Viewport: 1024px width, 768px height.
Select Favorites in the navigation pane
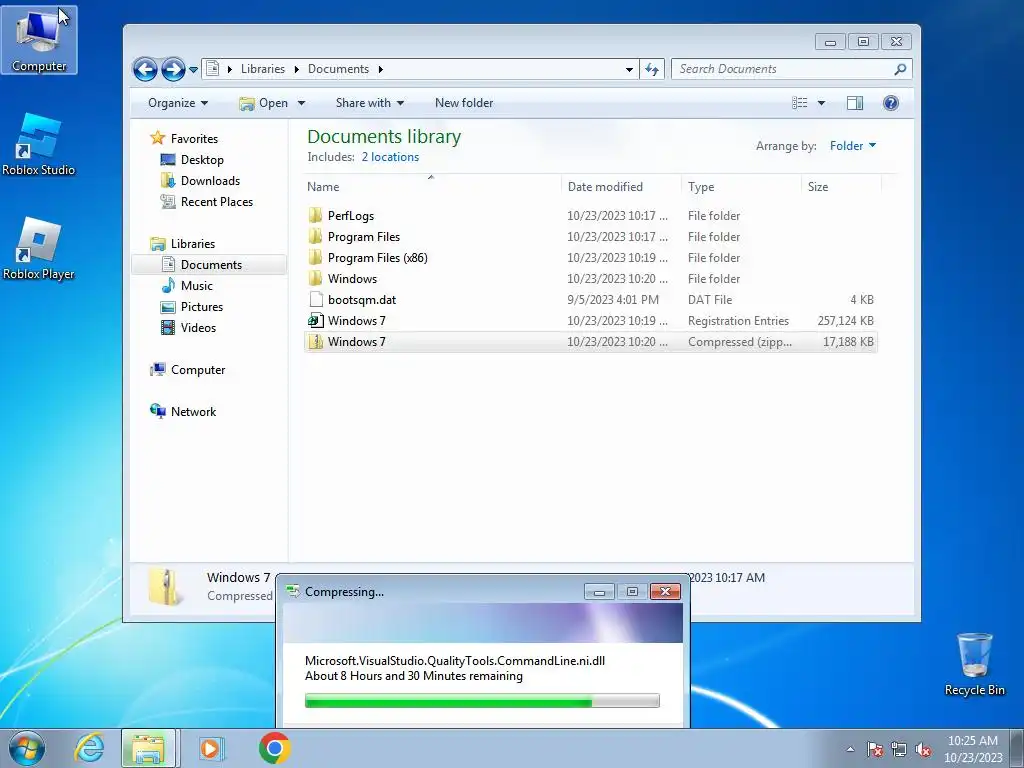[x=194, y=138]
